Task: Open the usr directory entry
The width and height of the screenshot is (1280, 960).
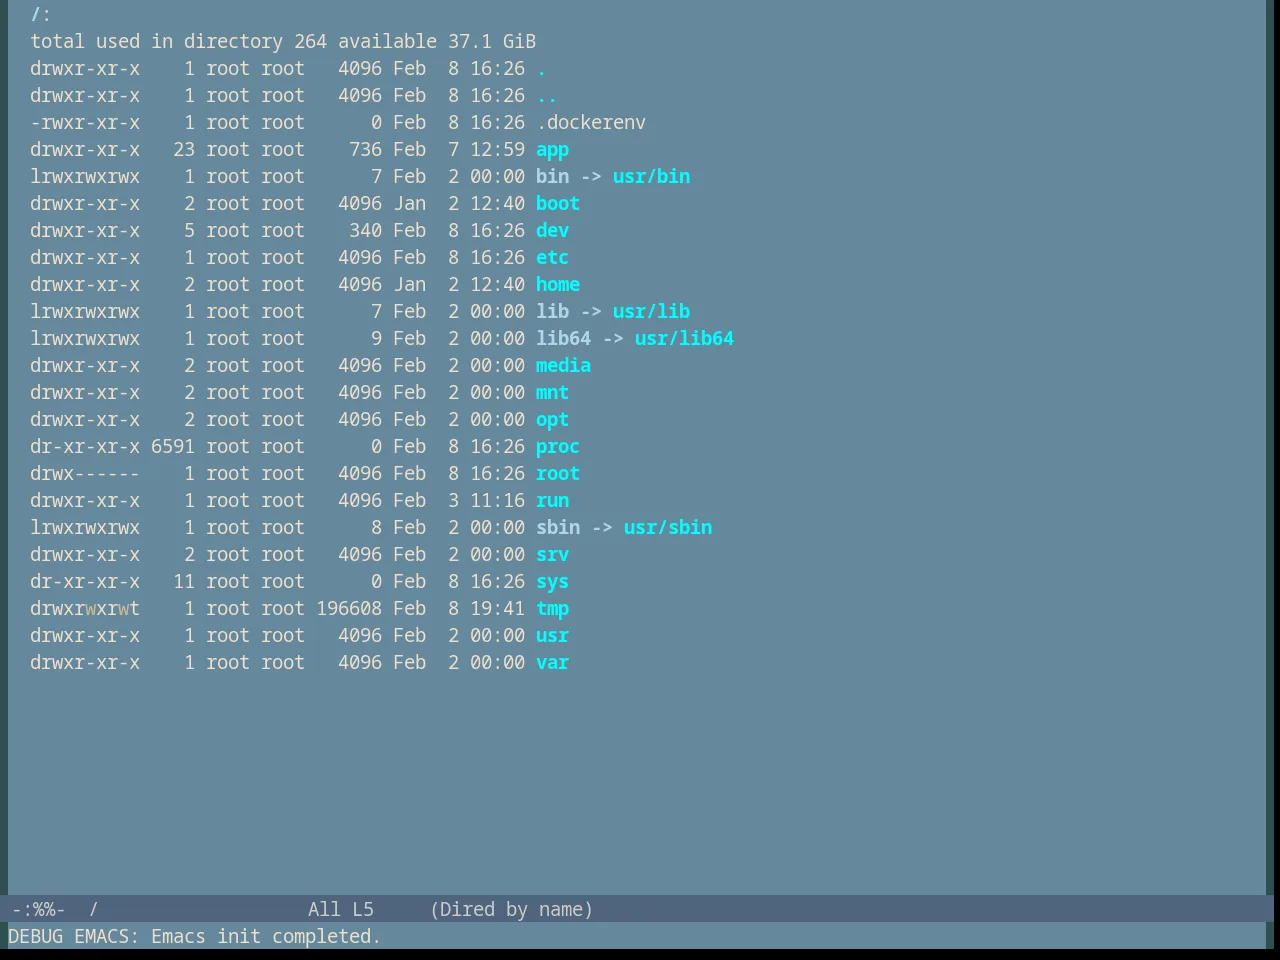Action: [552, 636]
